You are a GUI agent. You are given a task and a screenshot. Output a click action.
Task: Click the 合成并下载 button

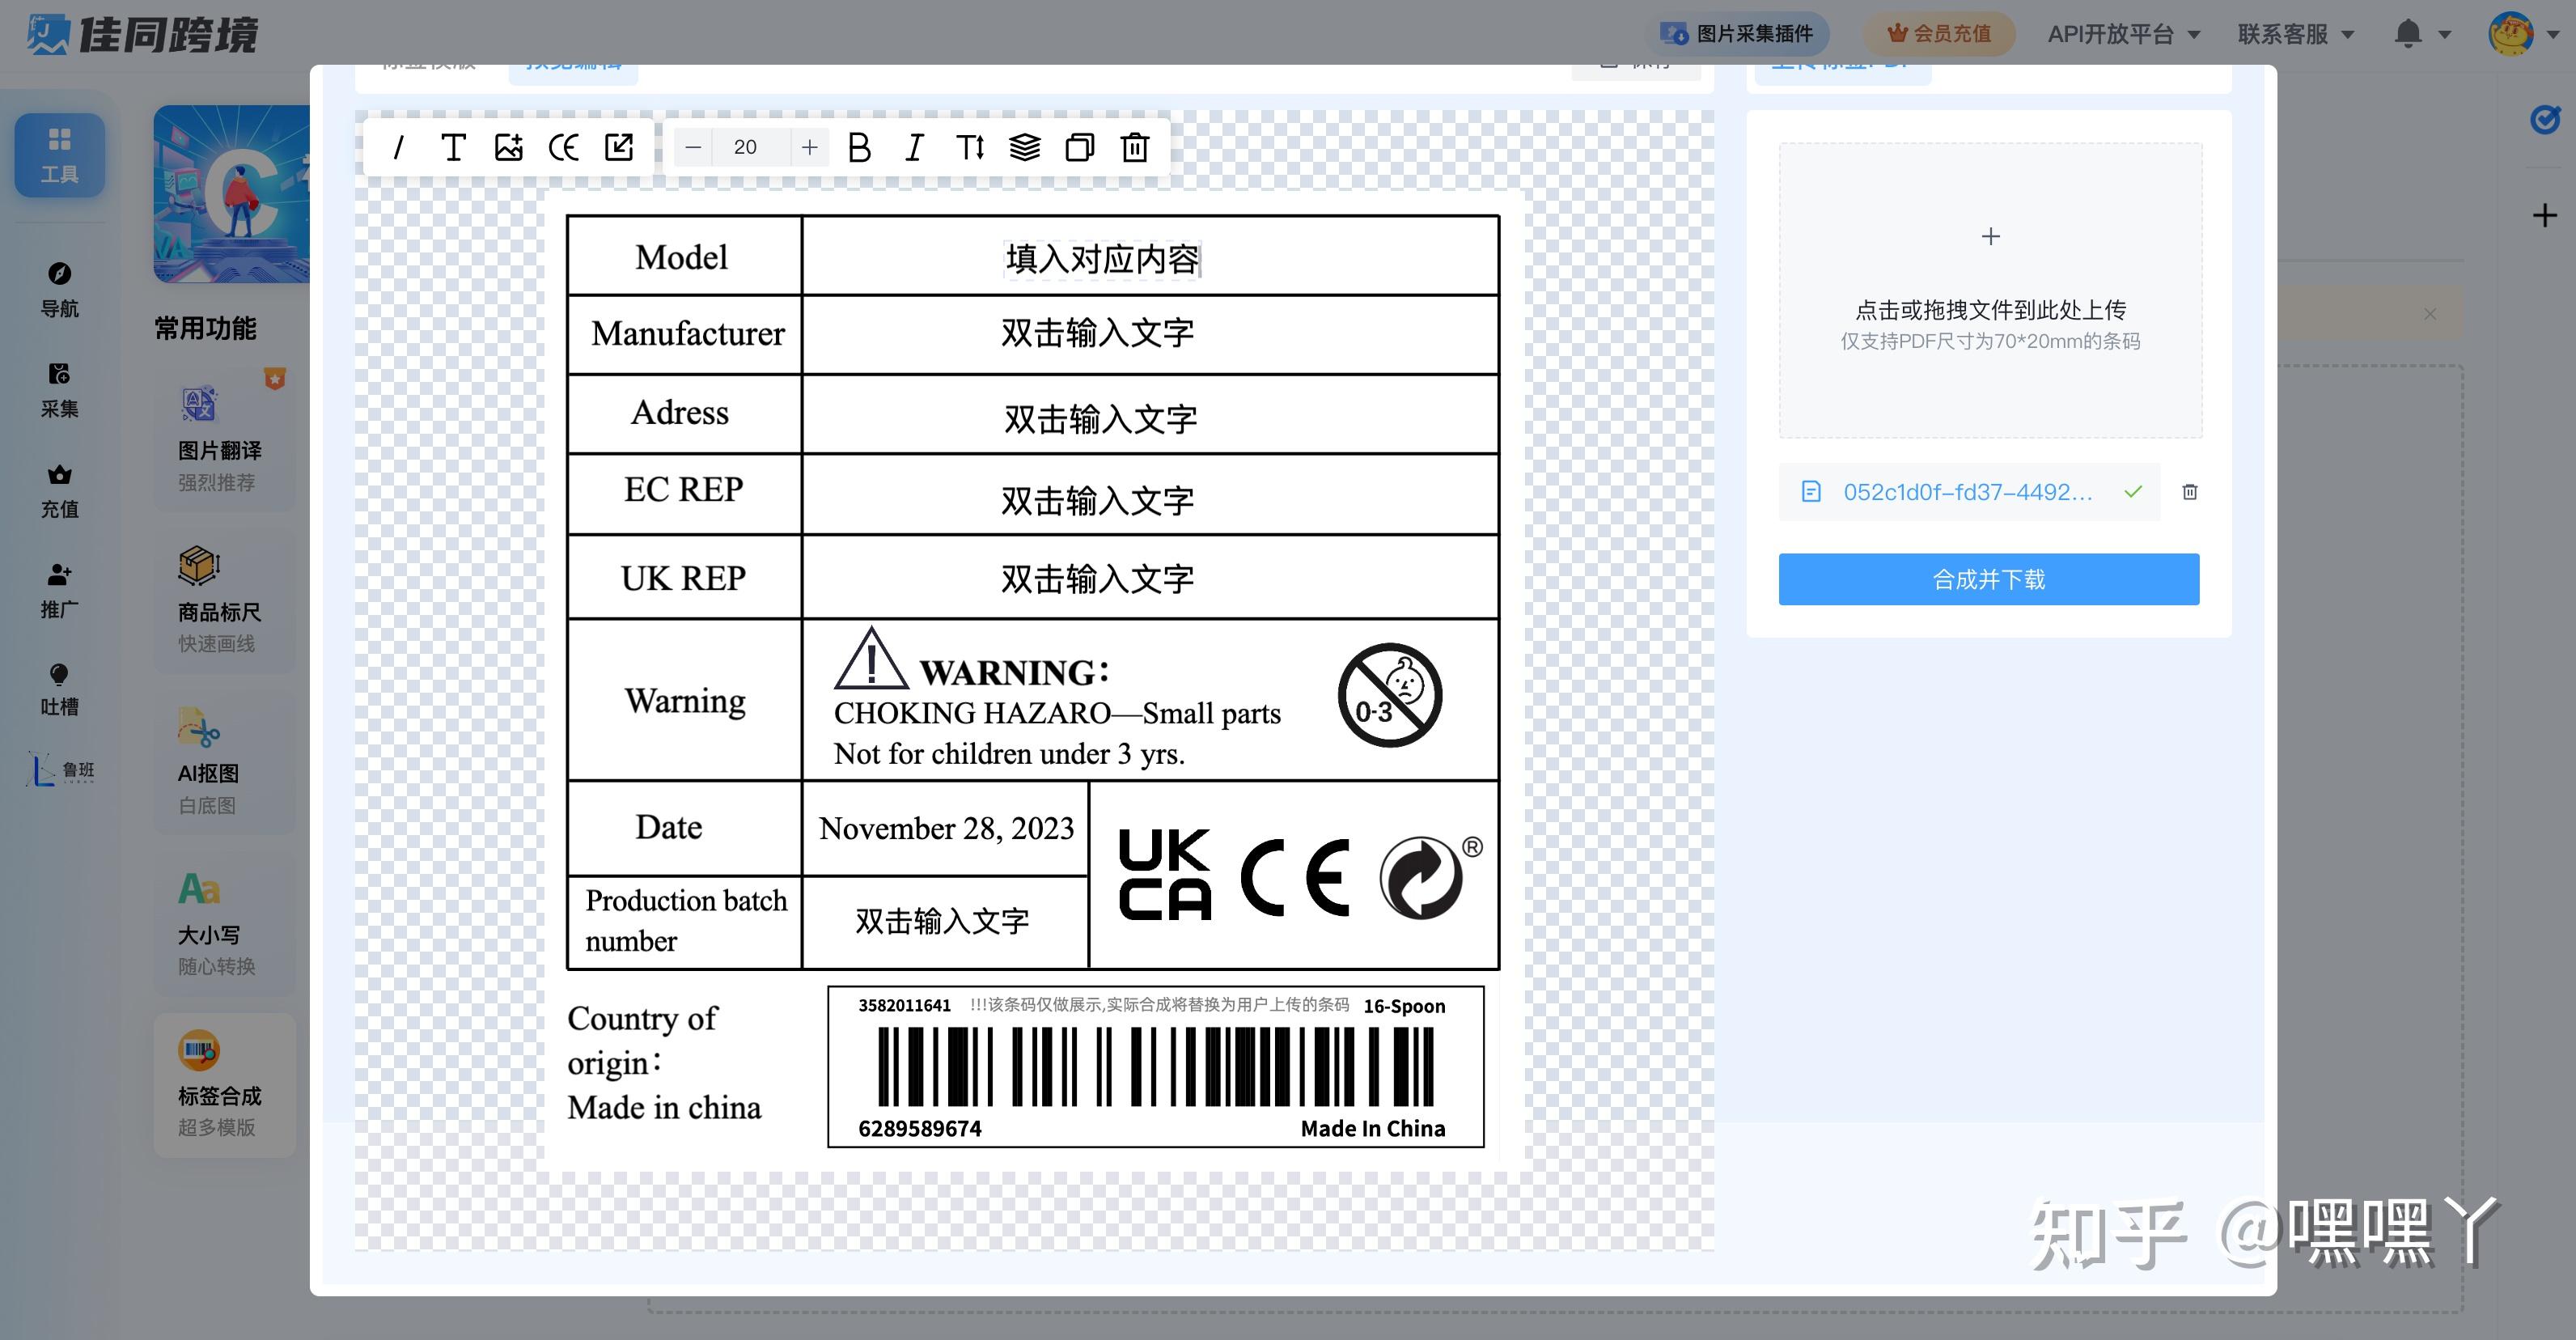pyautogui.click(x=1988, y=578)
